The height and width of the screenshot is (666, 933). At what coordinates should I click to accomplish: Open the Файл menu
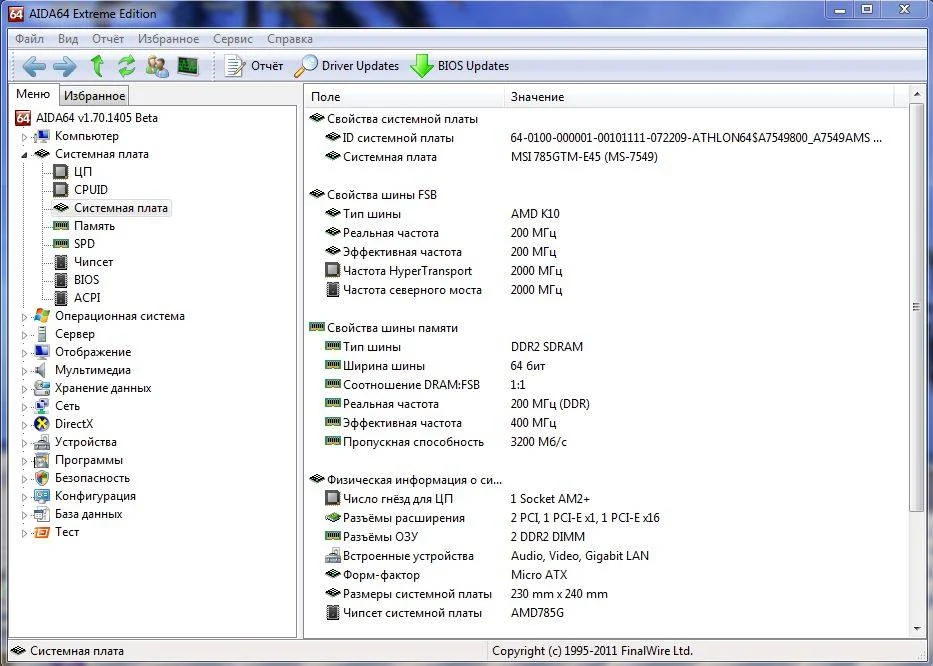click(29, 39)
